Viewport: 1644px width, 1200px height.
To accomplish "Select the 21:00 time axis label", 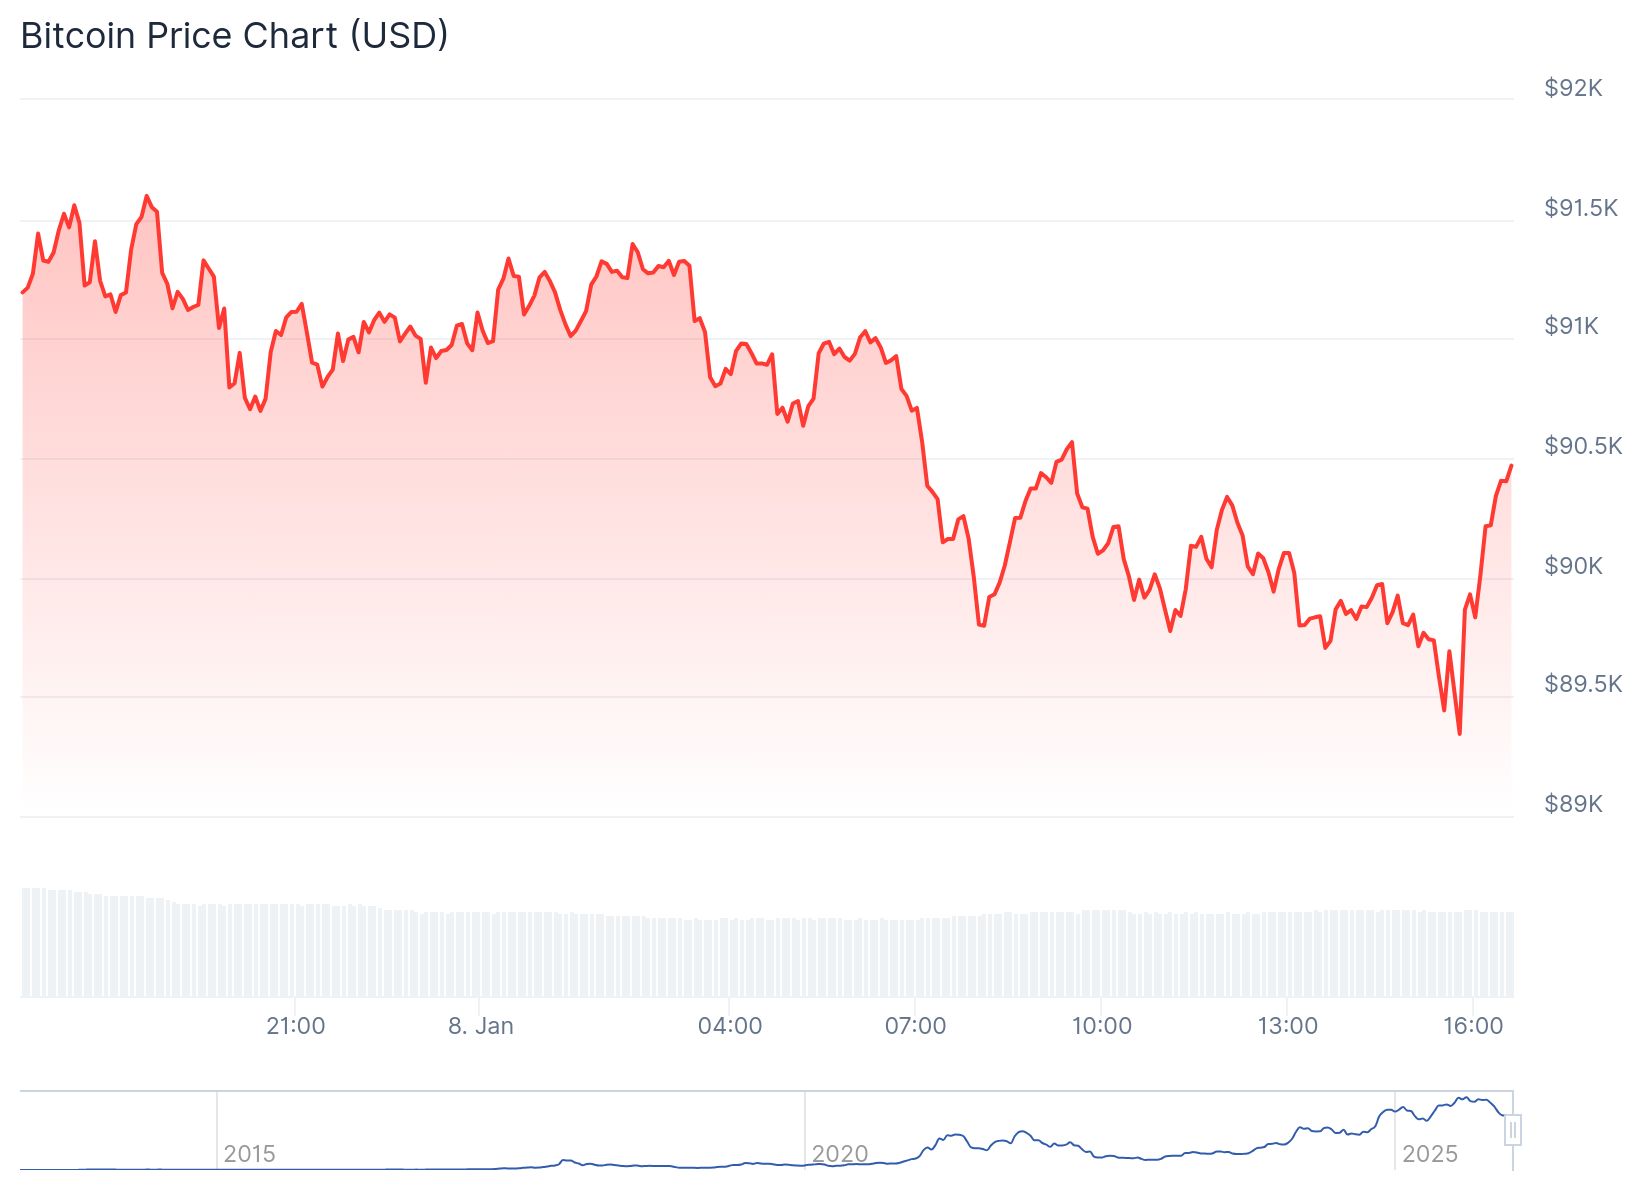I will (x=295, y=1026).
